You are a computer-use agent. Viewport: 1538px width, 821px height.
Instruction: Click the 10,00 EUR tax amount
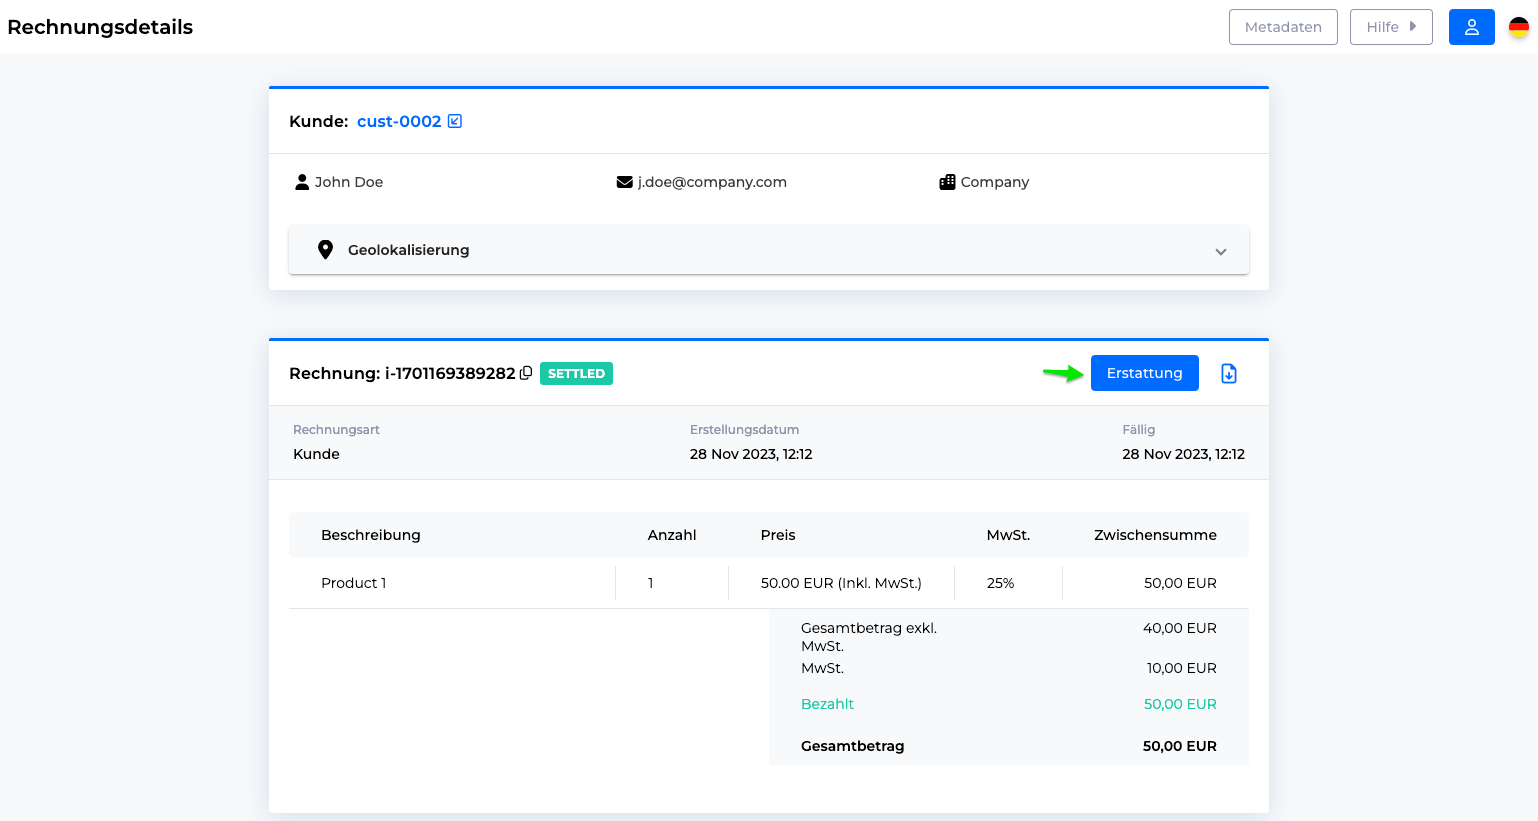[1181, 668]
